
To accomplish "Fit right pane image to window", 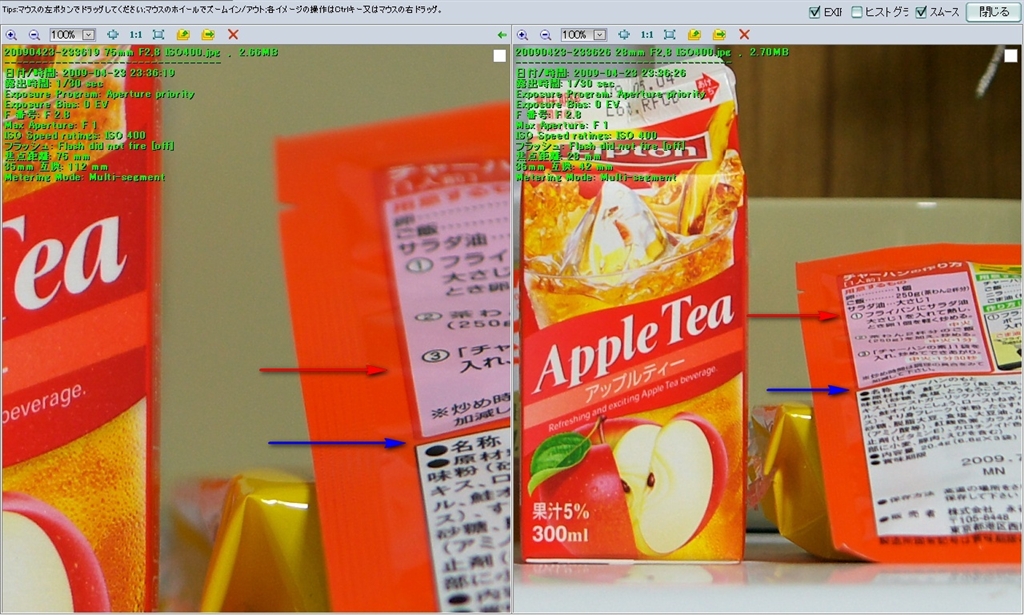I will 669,35.
